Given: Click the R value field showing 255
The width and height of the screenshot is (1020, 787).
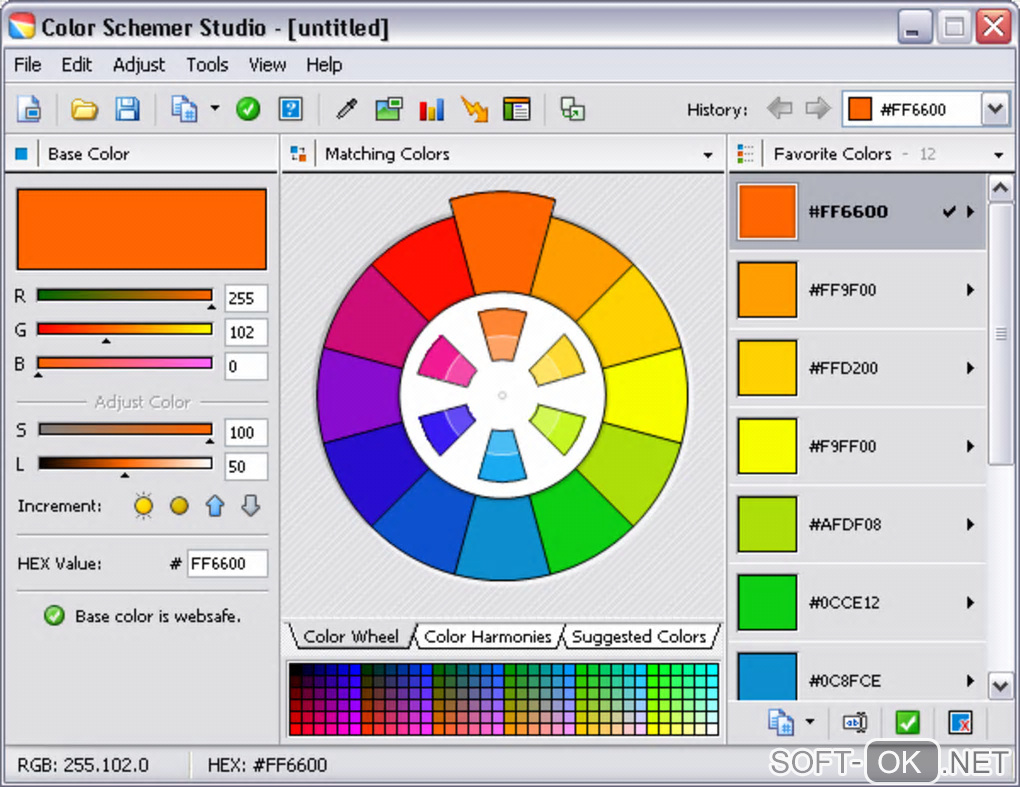Looking at the screenshot, I should [x=246, y=299].
